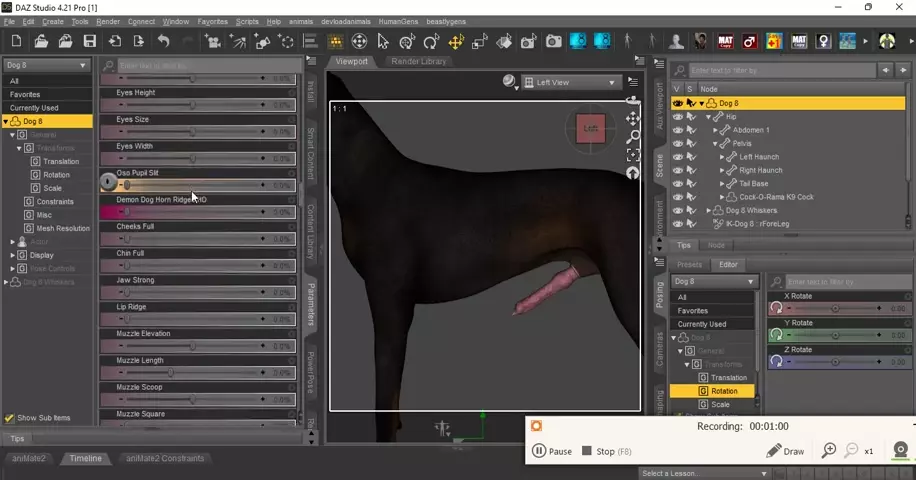916x480 pixels.
Task: Switch to the Render Library tab
Action: click(x=419, y=61)
